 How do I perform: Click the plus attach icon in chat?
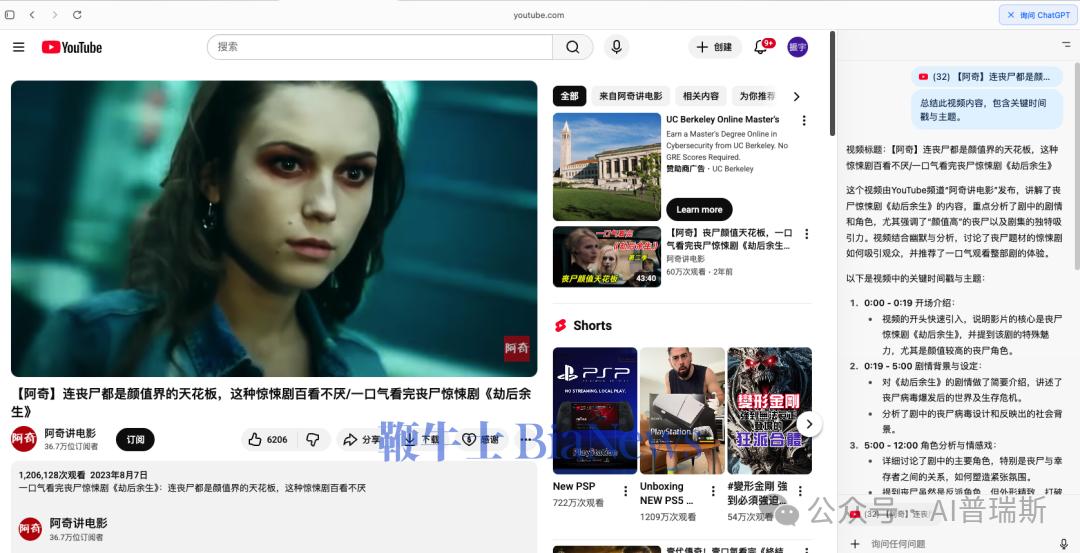click(855, 543)
